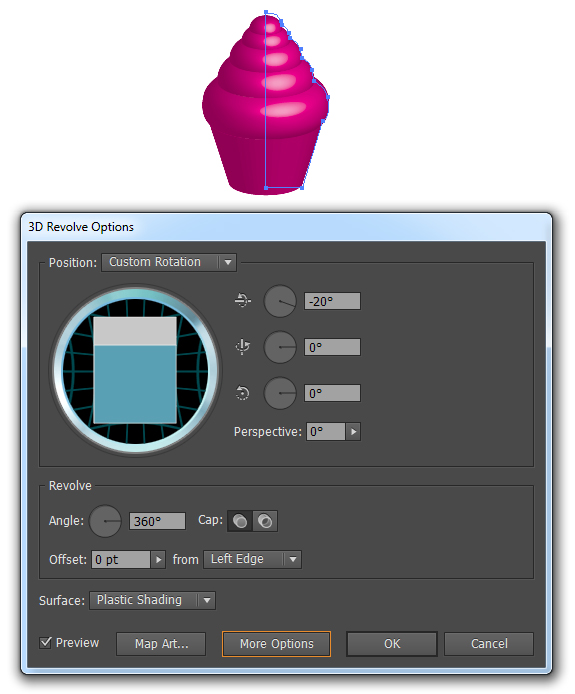The height and width of the screenshot is (694, 575).
Task: Select the solid cap appearance icon
Action: [x=240, y=521]
